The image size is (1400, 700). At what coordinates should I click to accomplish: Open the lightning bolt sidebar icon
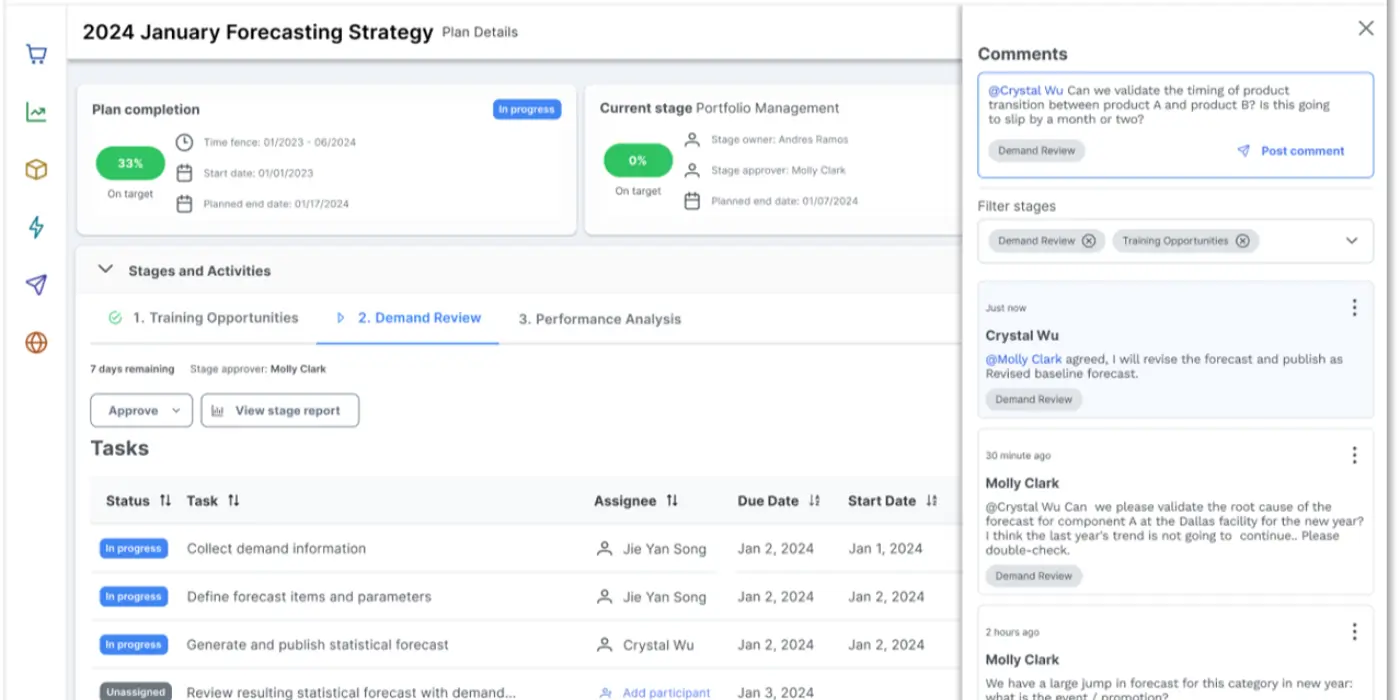(36, 227)
